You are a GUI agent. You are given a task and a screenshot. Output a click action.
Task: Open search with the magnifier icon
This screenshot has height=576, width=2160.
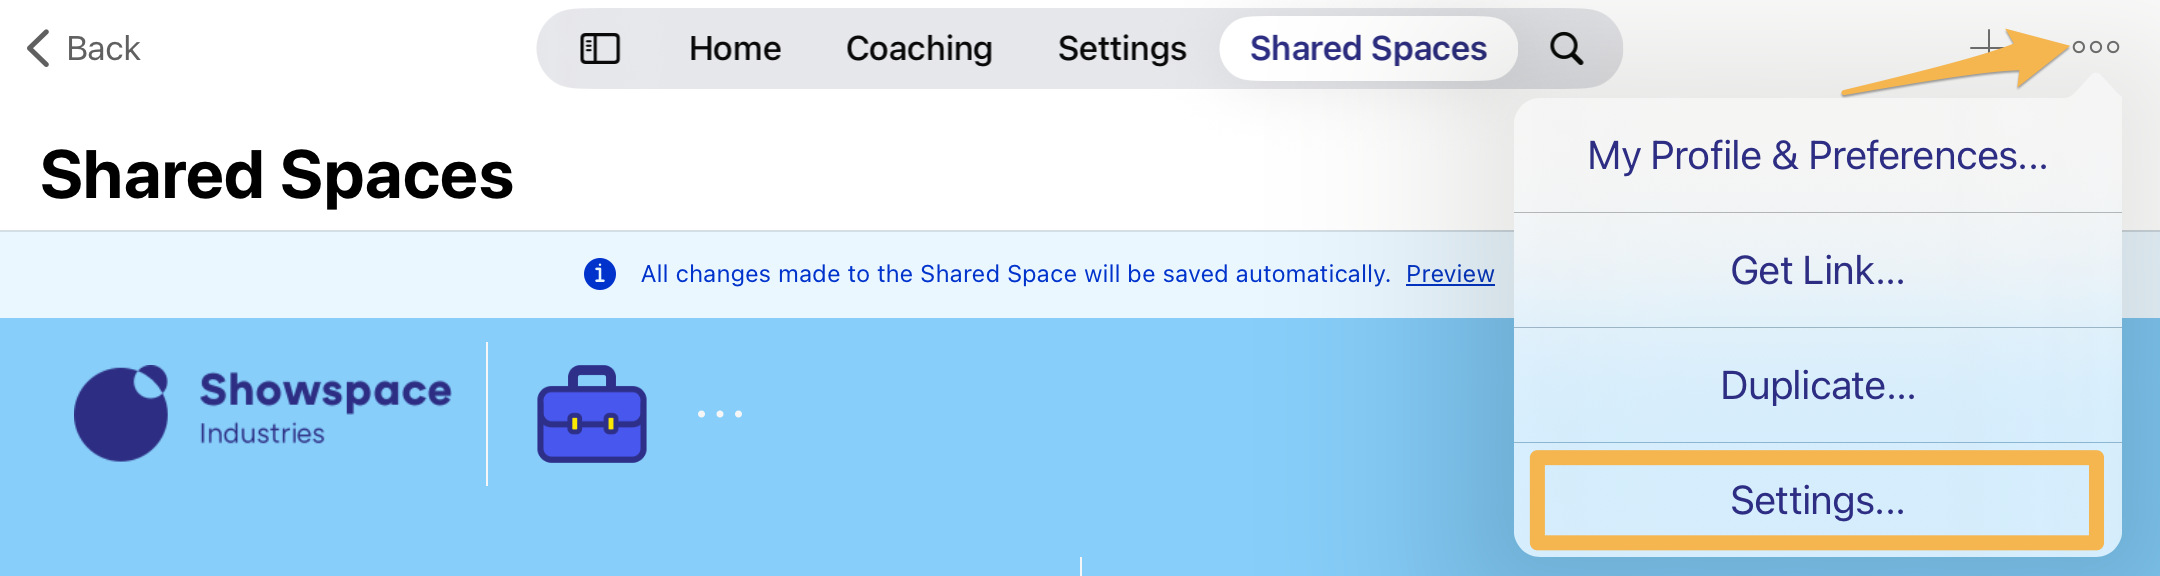[x=1565, y=47]
